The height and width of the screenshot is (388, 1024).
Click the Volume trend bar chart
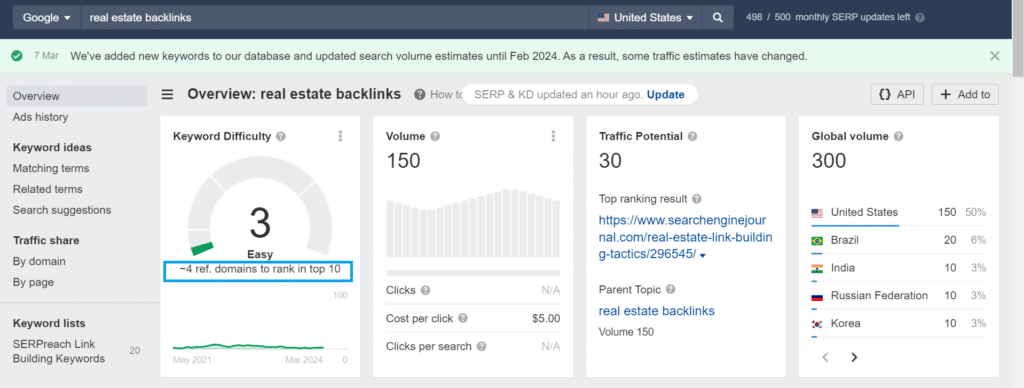[x=473, y=223]
